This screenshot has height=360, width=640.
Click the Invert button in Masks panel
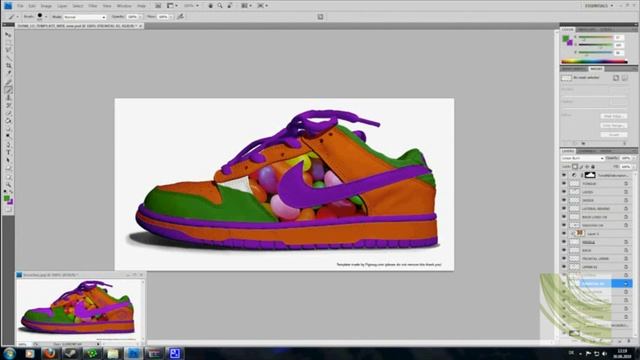tap(613, 134)
